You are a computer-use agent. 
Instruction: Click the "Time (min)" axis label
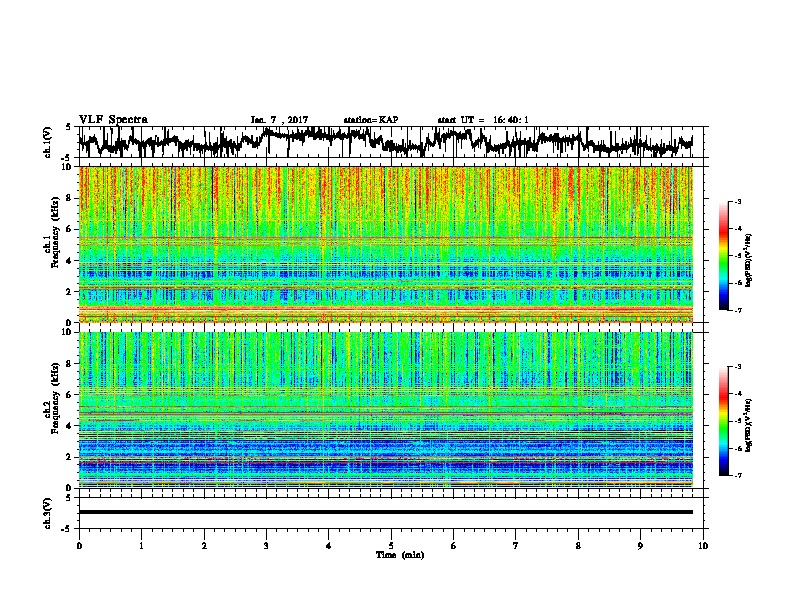[400, 555]
